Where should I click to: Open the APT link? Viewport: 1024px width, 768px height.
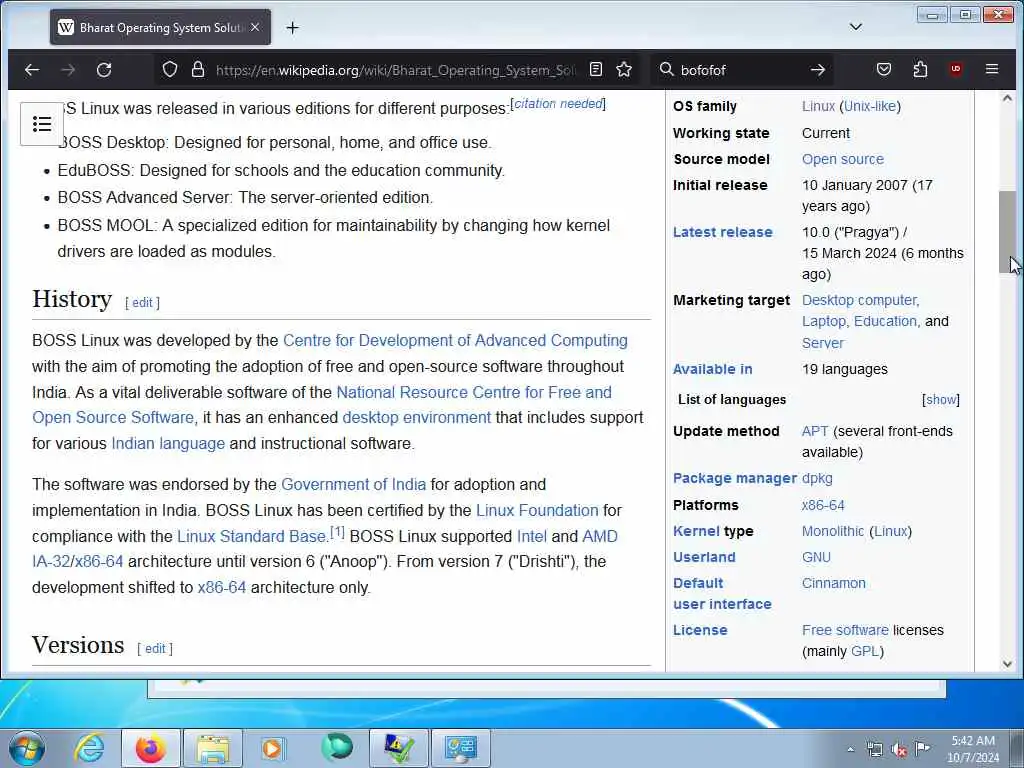pos(814,432)
